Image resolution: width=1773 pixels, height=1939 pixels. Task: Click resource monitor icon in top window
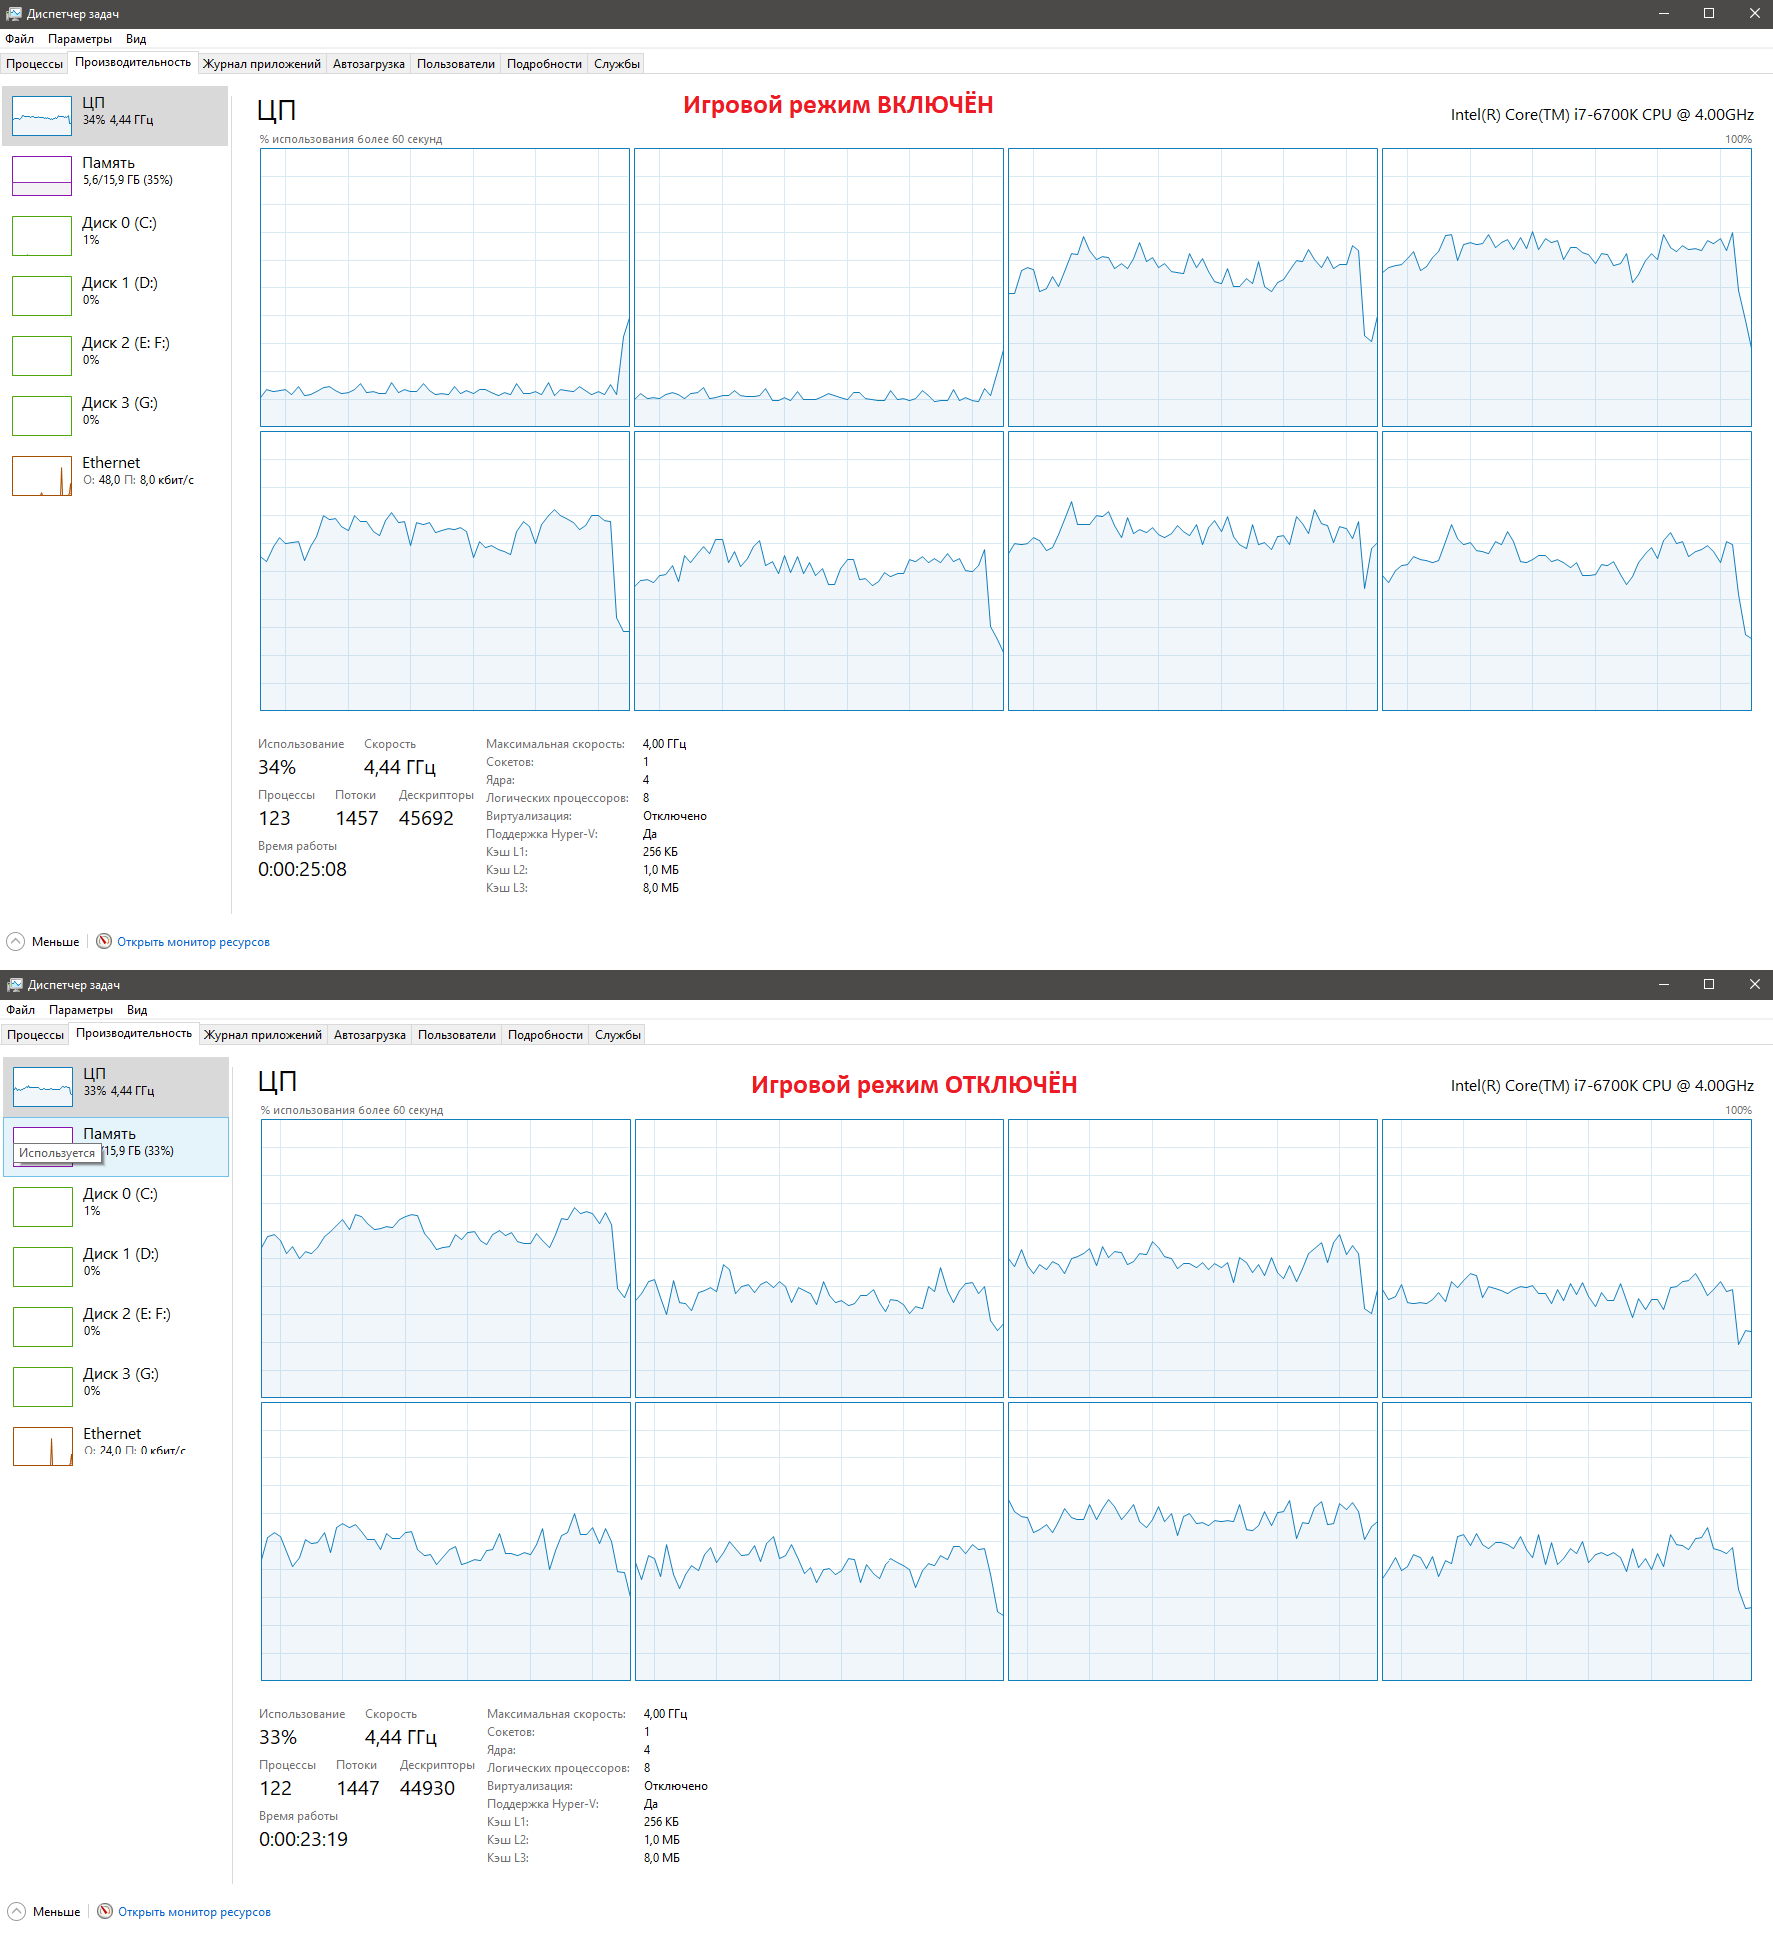pyautogui.click(x=104, y=941)
